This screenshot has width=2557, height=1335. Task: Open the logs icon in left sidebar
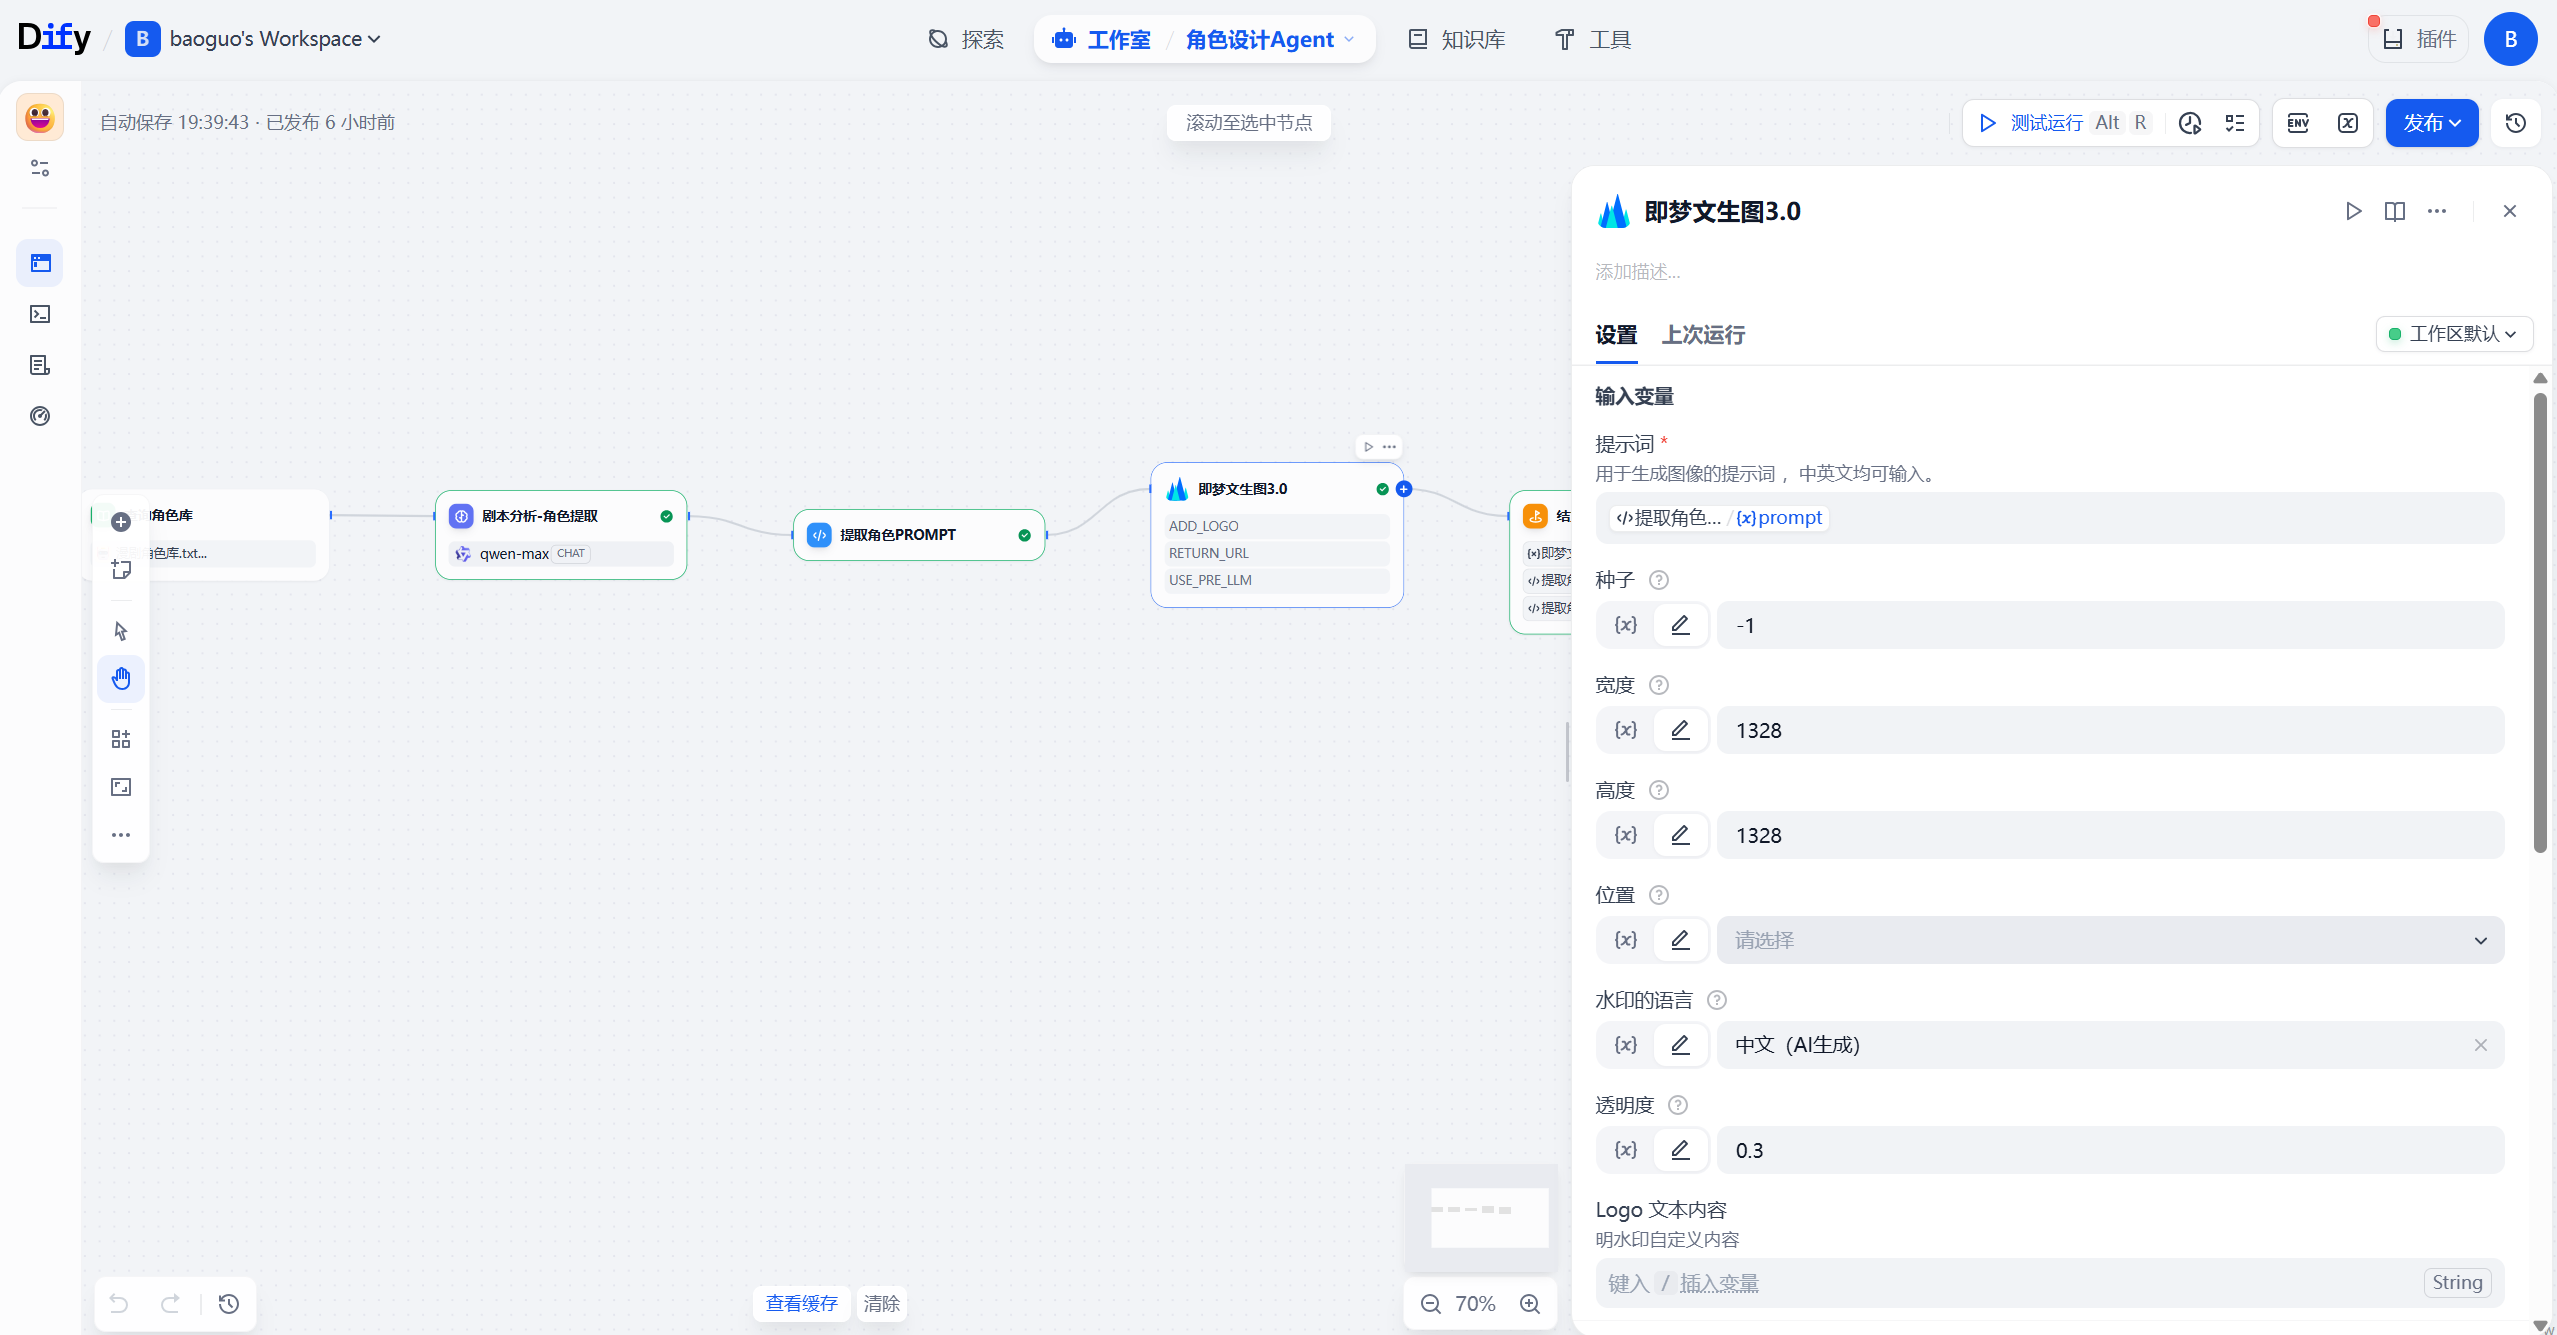(x=40, y=365)
